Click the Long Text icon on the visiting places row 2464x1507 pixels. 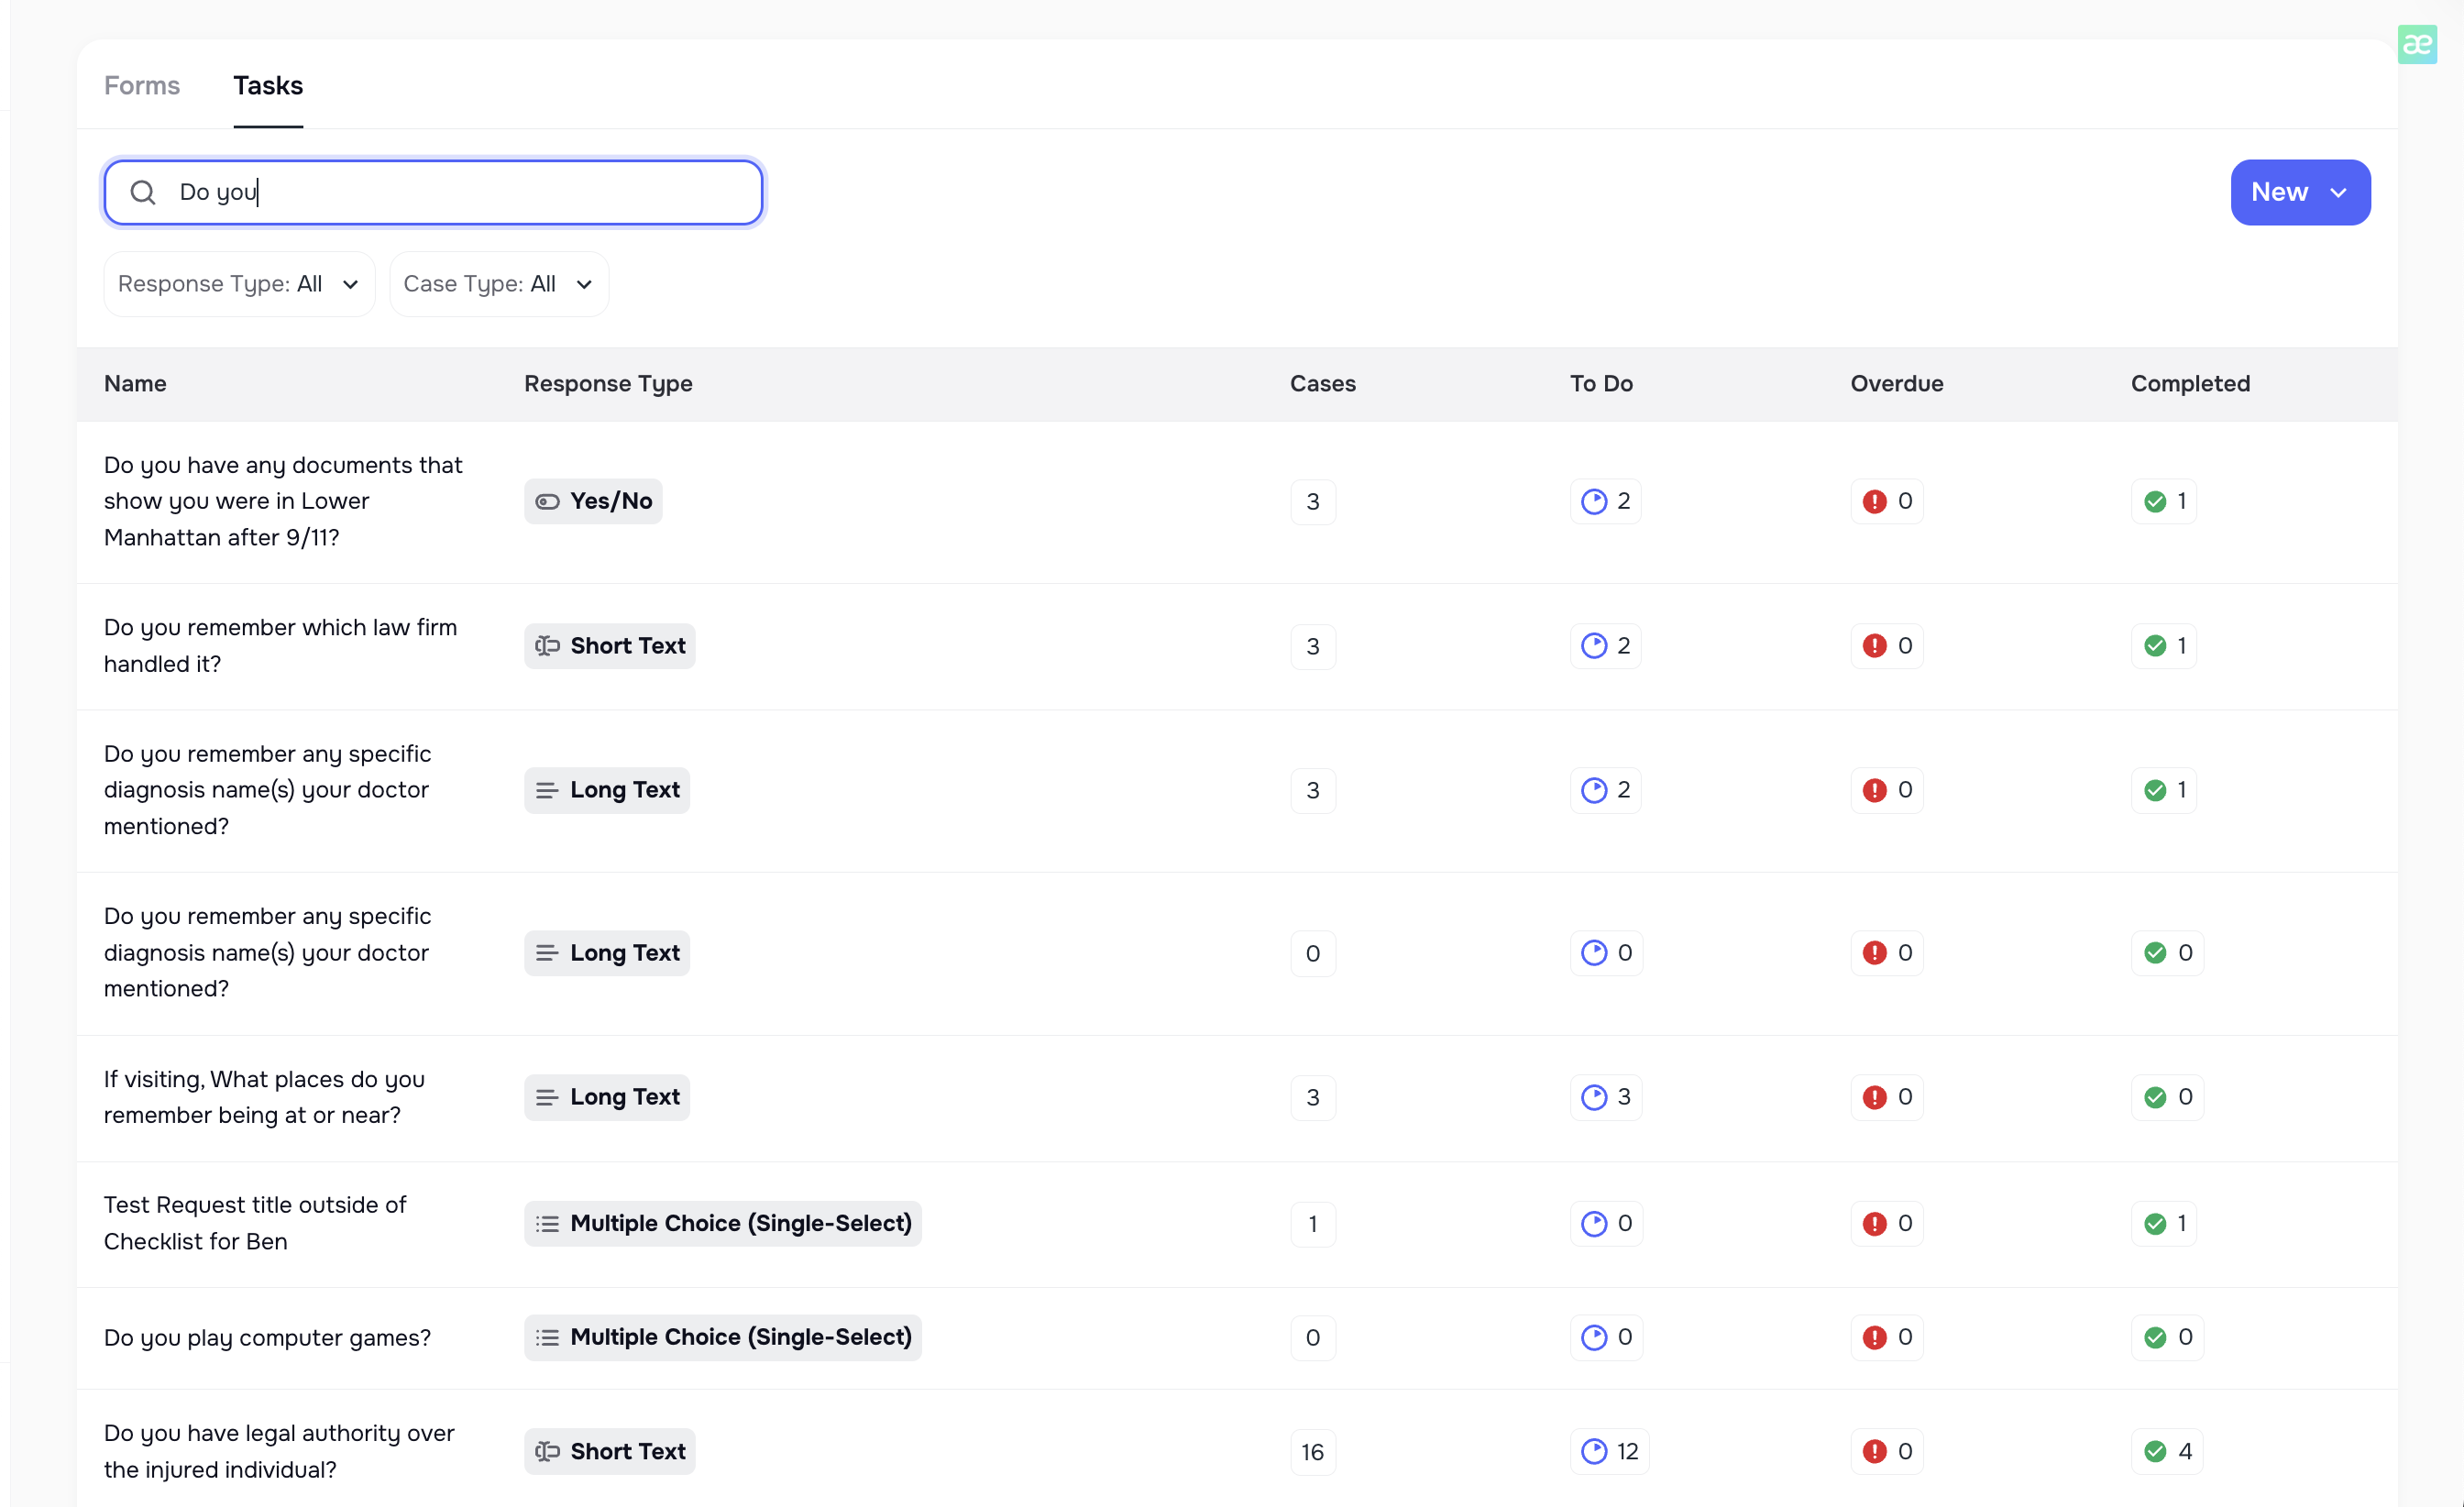coord(546,1097)
